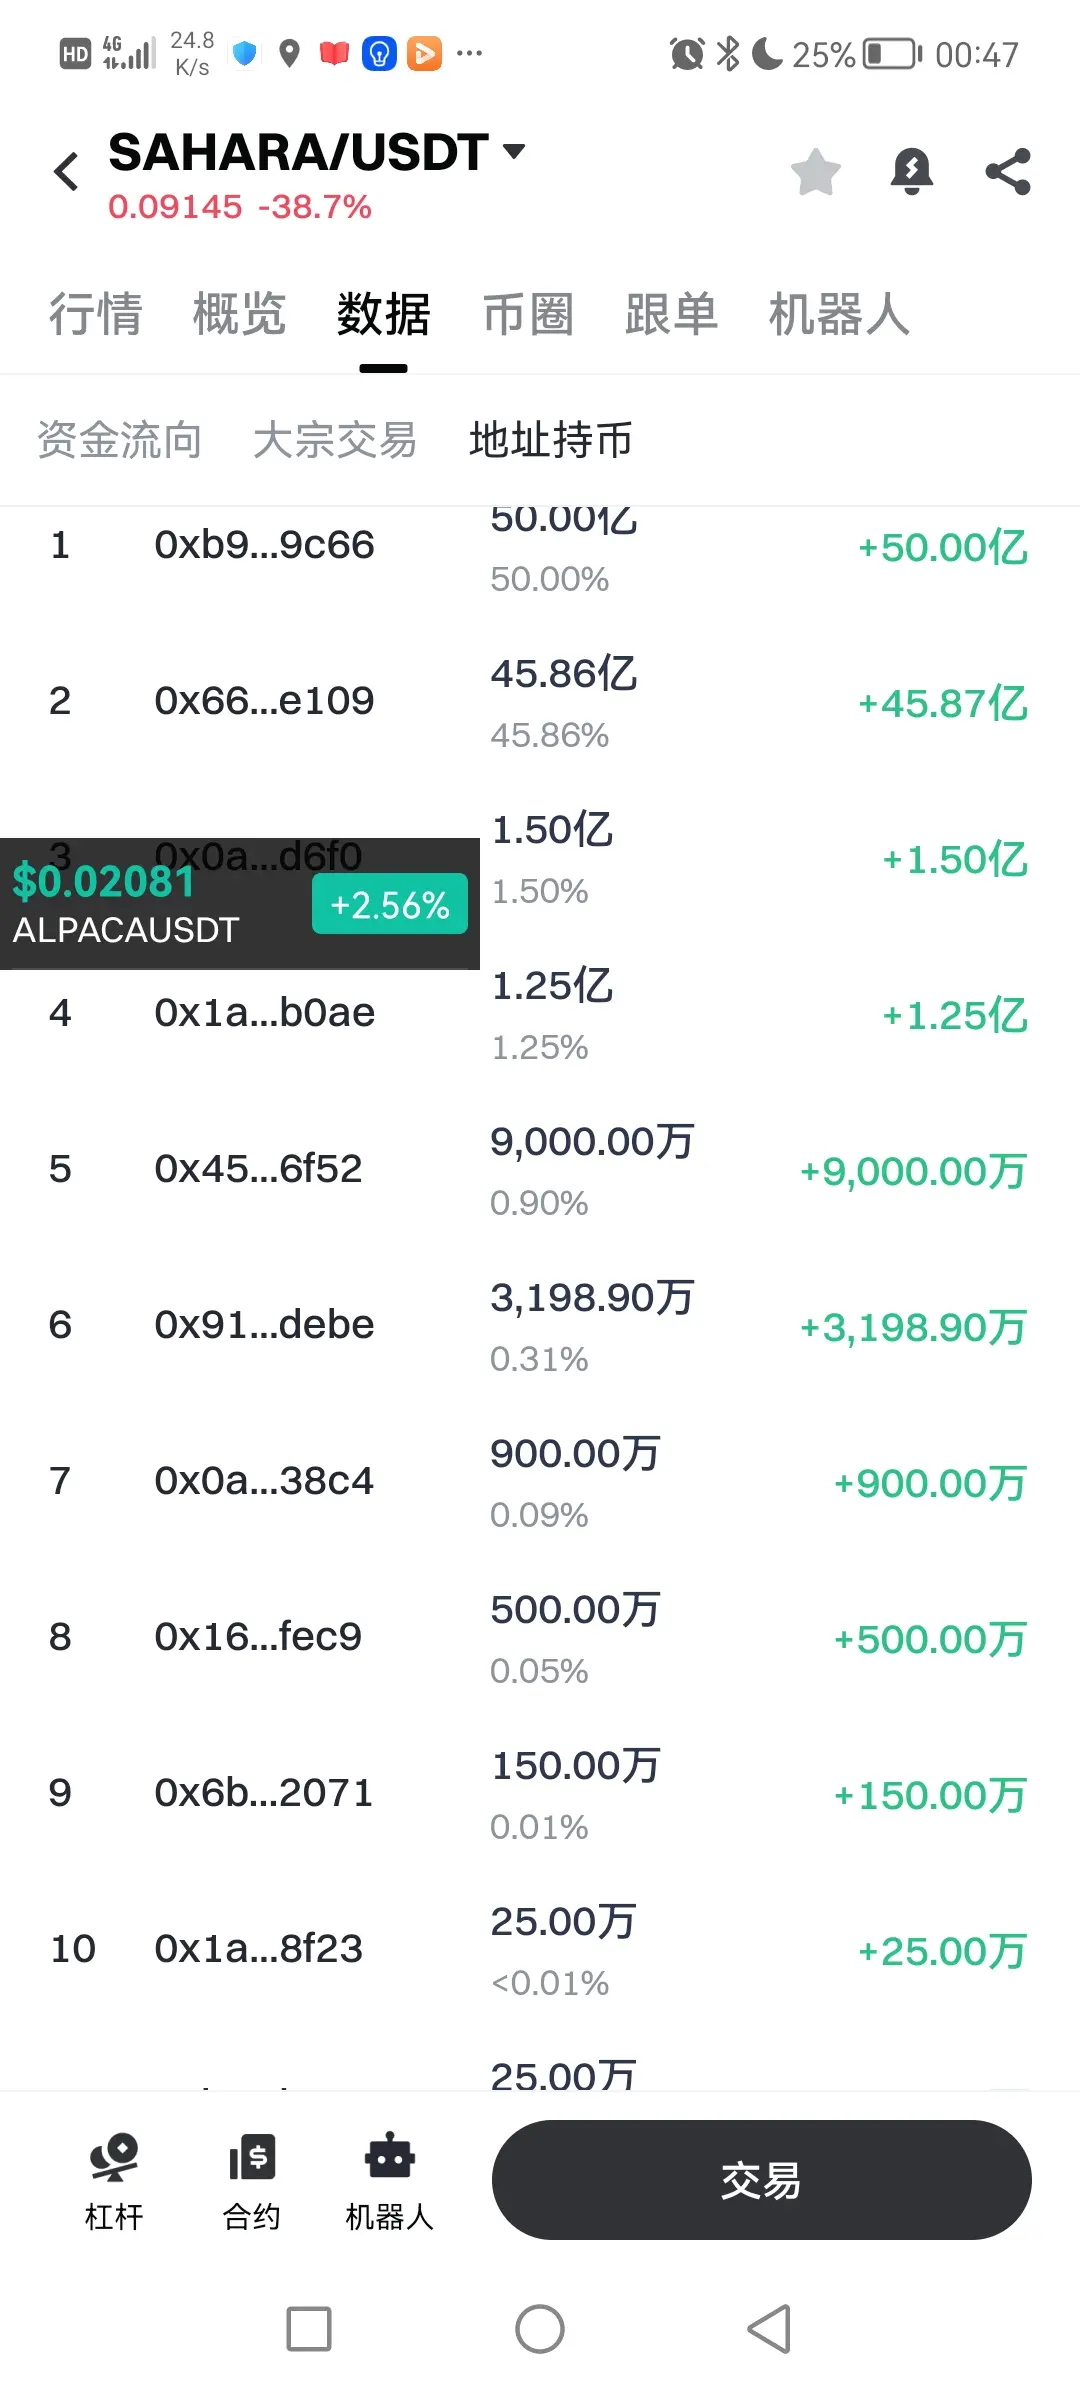Screen dimensions: 1080x2388
Task: Tap the share icon
Action: click(x=1008, y=172)
